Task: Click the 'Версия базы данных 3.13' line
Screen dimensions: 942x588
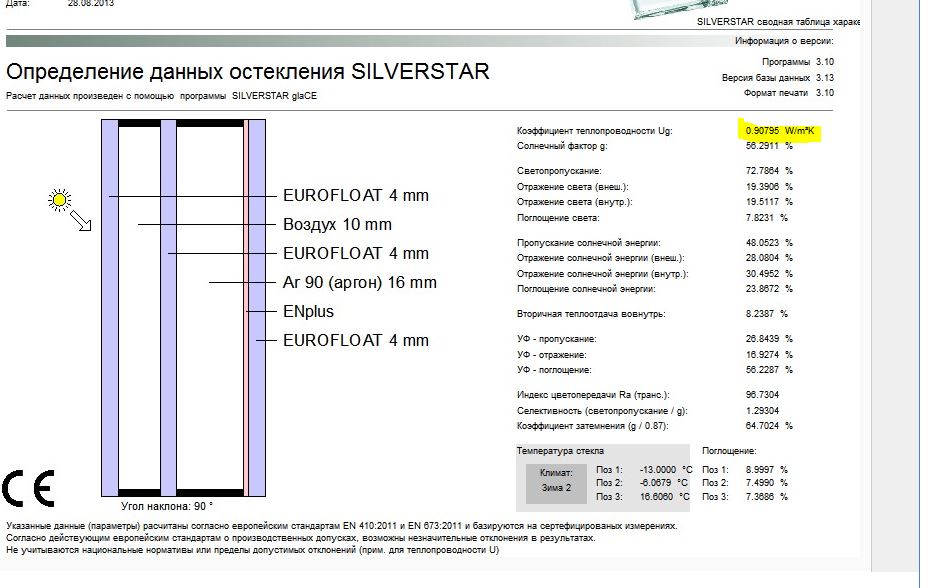Action: pyautogui.click(x=777, y=78)
